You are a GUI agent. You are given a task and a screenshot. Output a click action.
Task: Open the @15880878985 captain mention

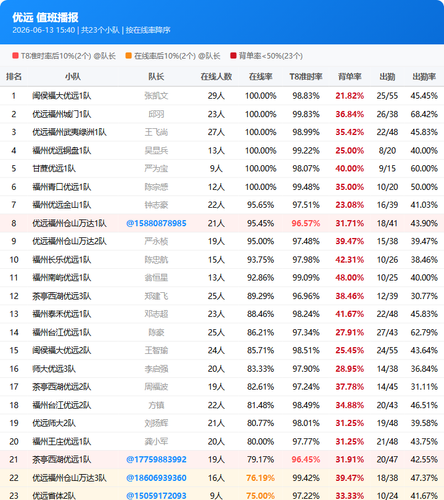[156, 223]
